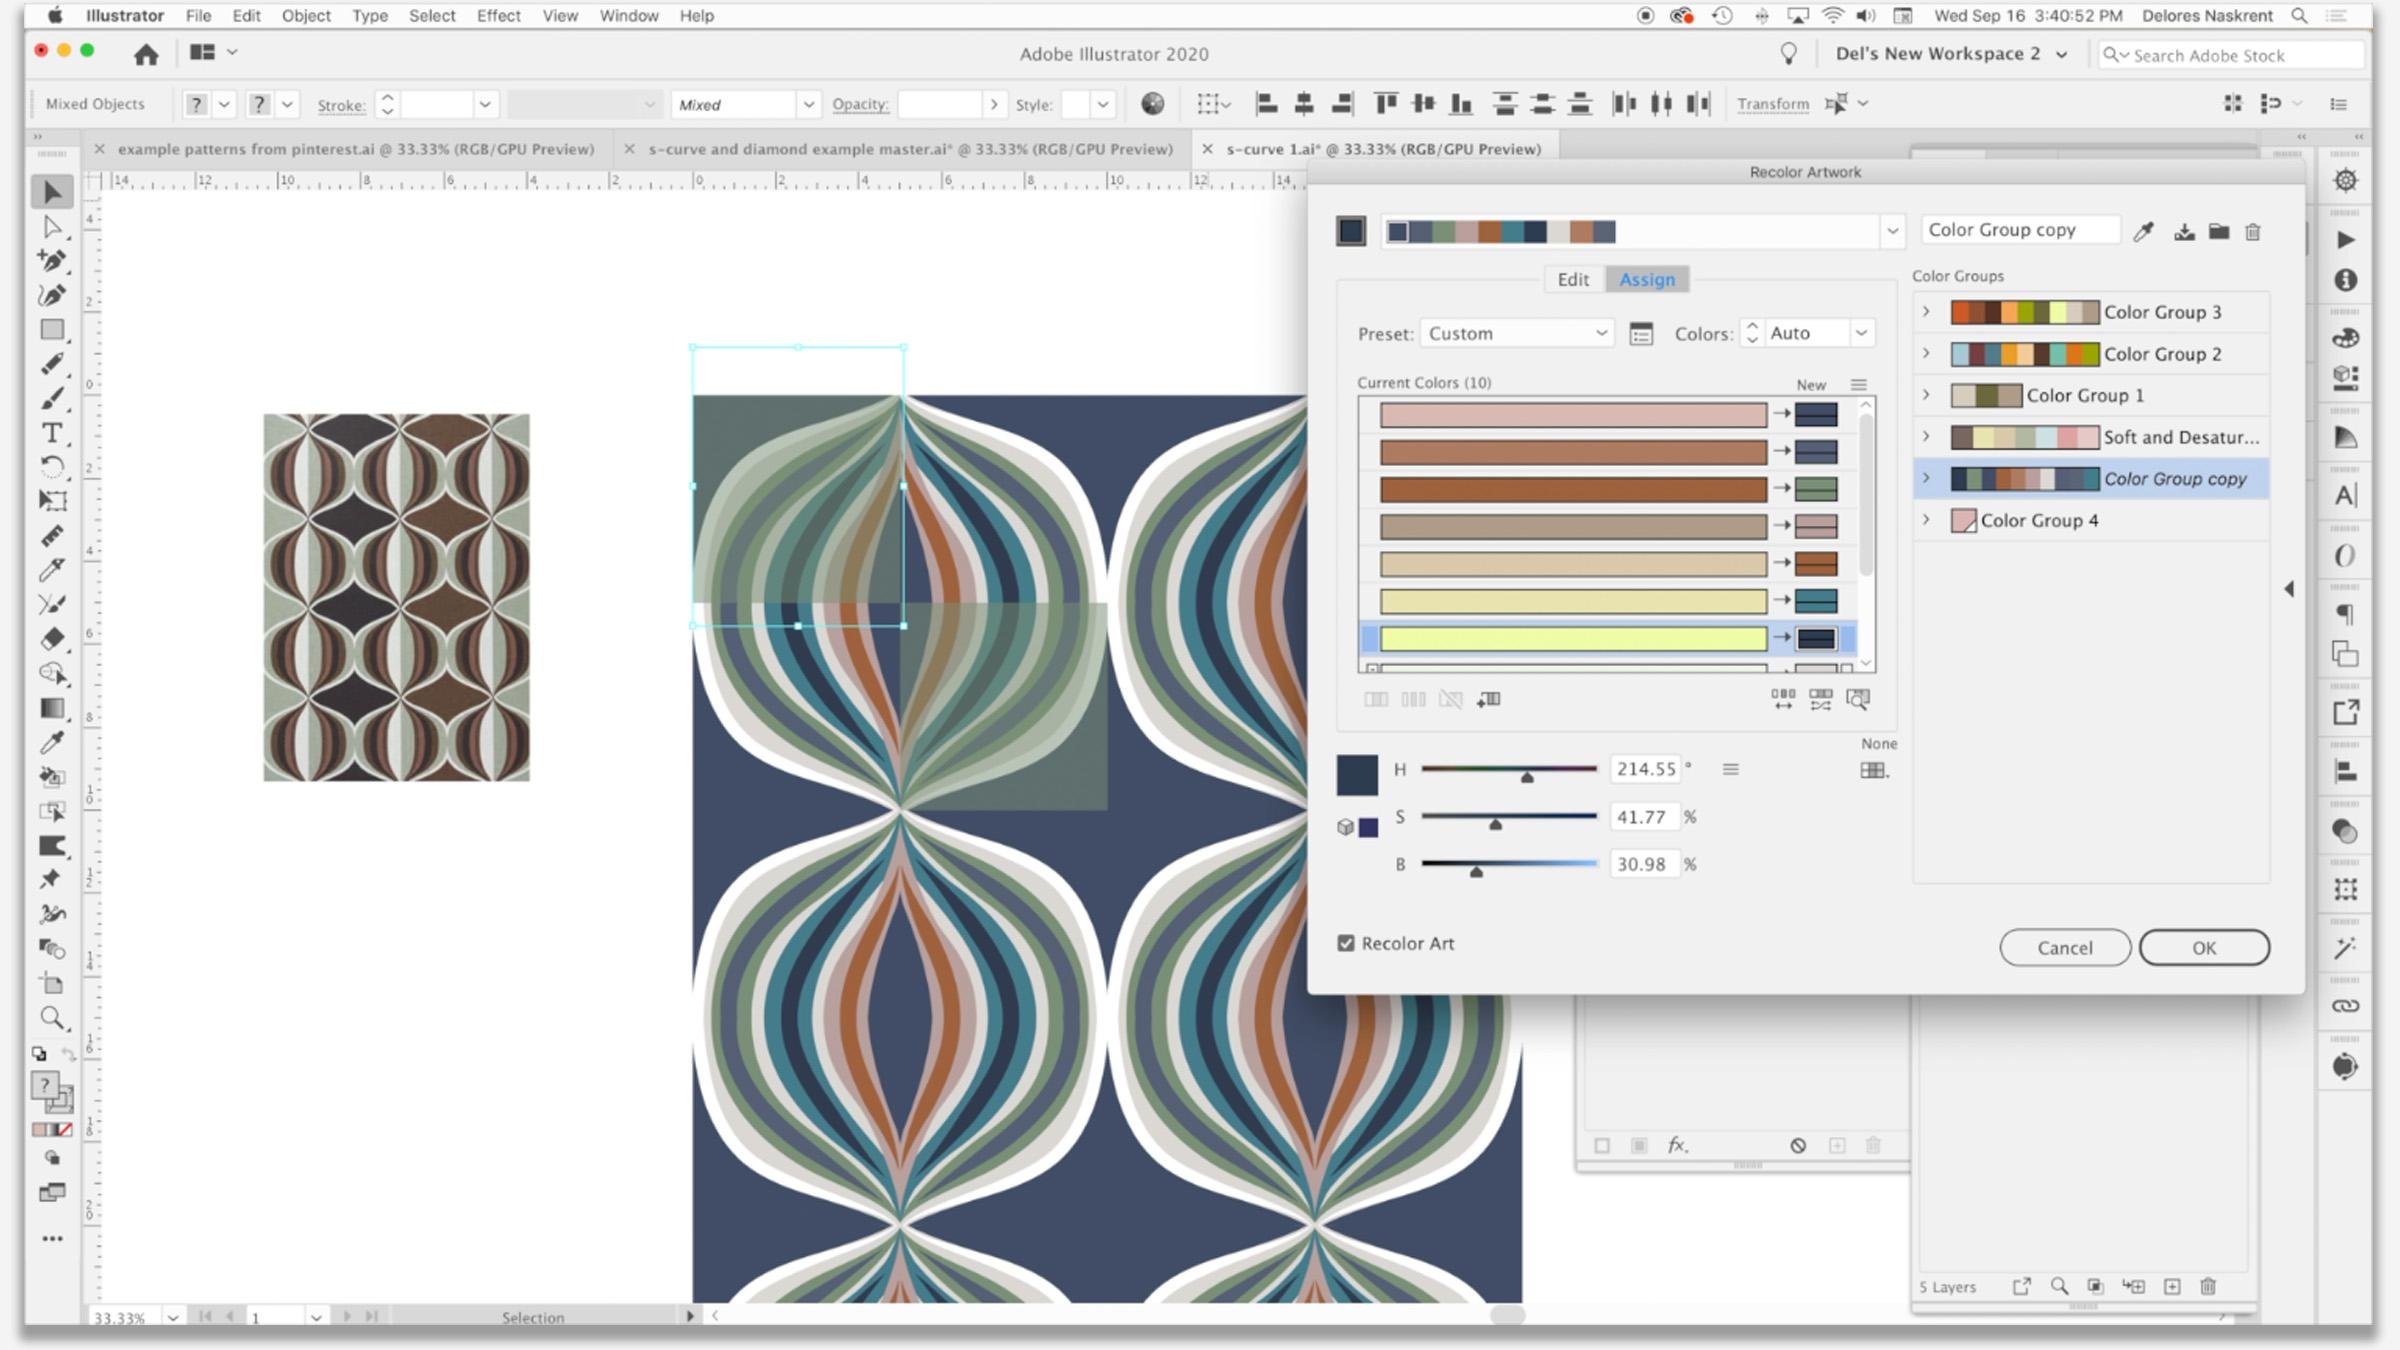Screen dimensions: 2400x1350
Task: Expand Color Group 3 in list
Action: (1926, 312)
